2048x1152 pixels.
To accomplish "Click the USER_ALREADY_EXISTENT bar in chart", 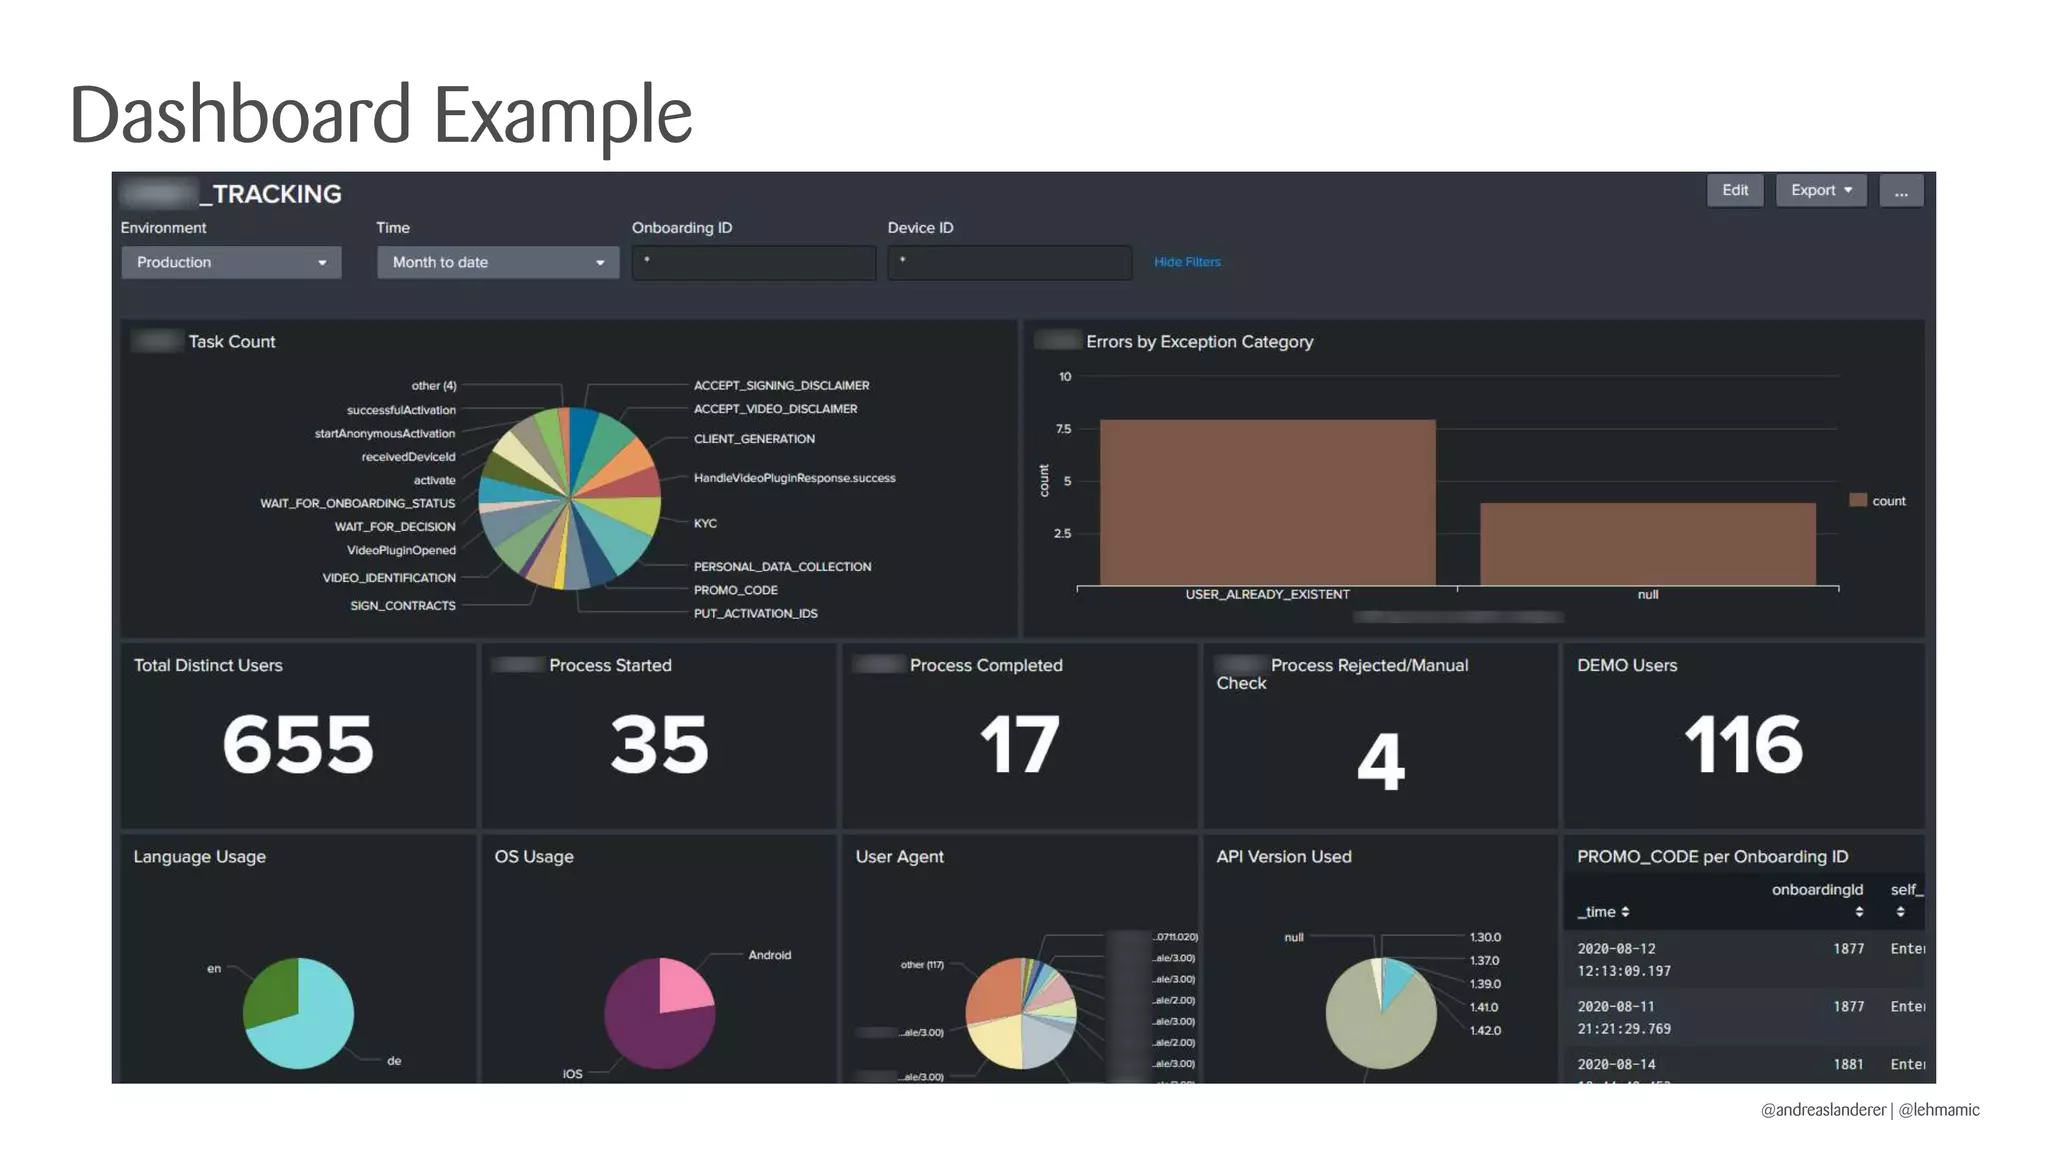I will tap(1267, 502).
